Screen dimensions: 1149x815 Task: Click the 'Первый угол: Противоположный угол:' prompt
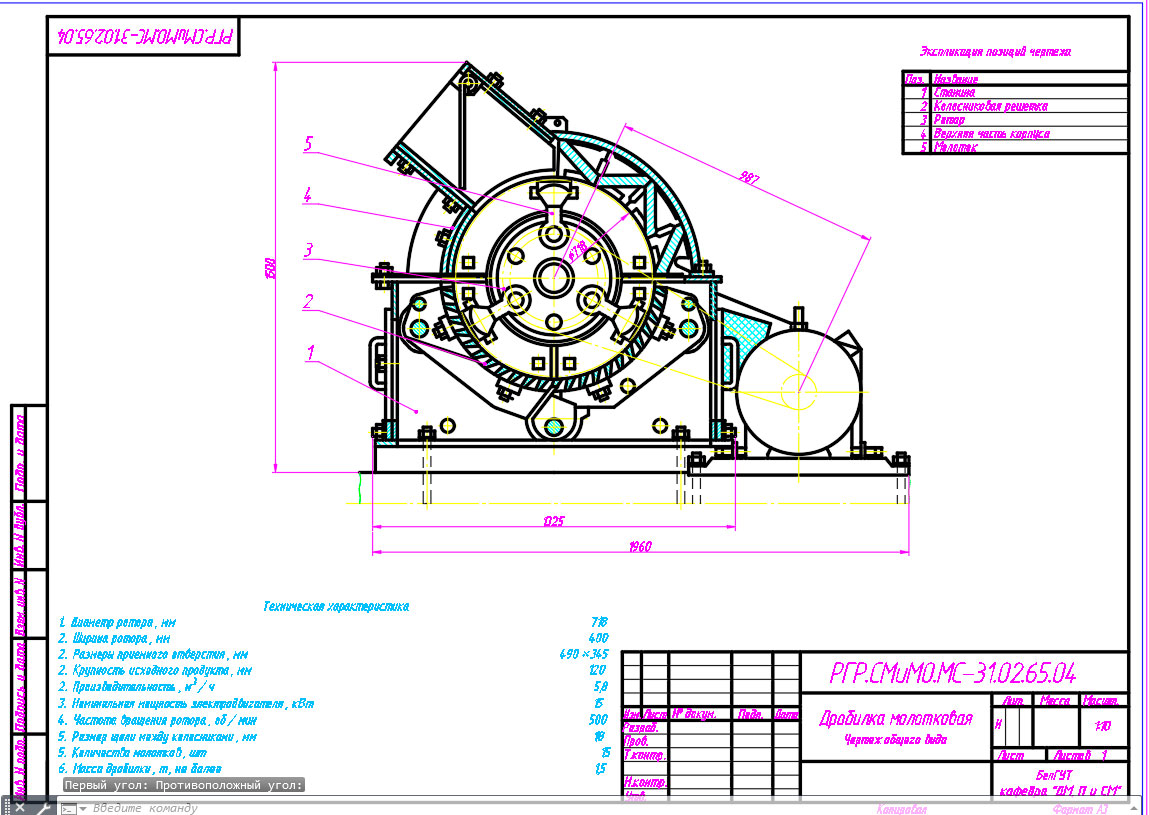coord(183,785)
